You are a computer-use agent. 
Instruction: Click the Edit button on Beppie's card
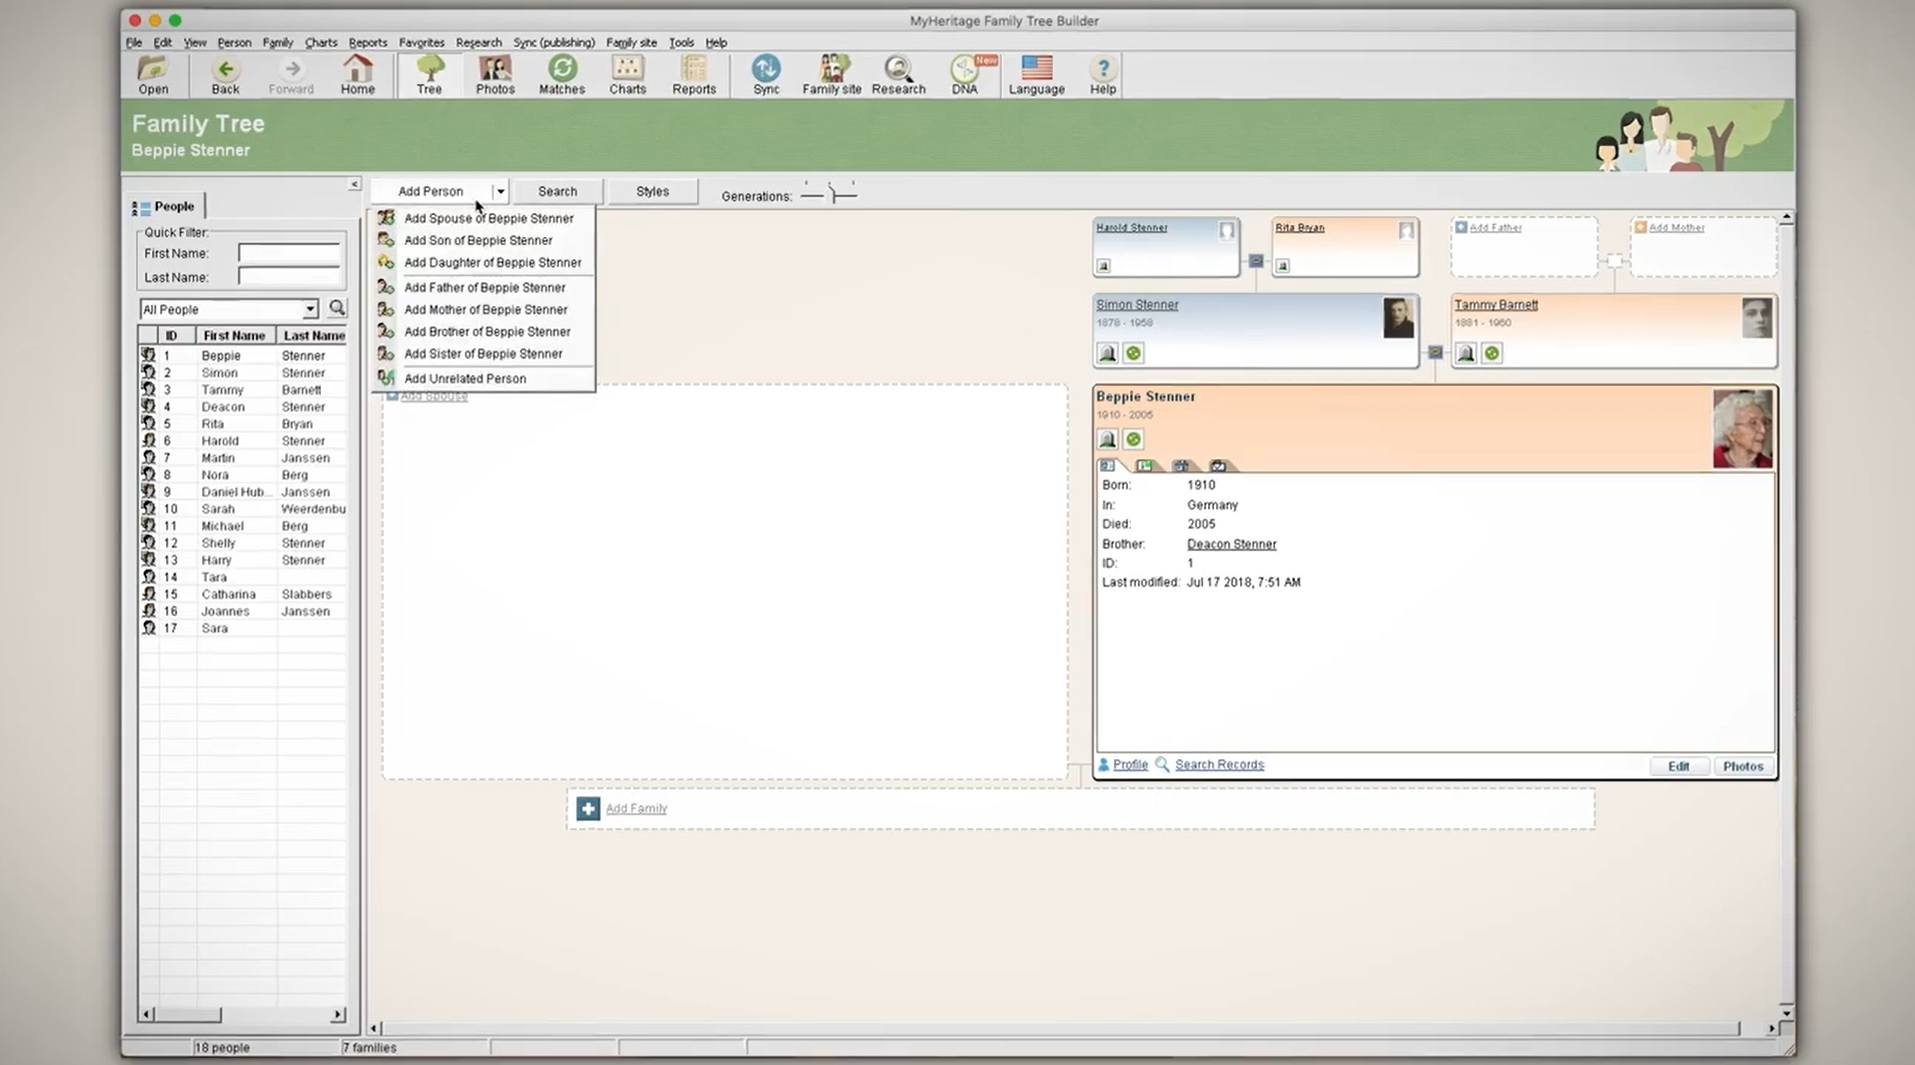1678,767
